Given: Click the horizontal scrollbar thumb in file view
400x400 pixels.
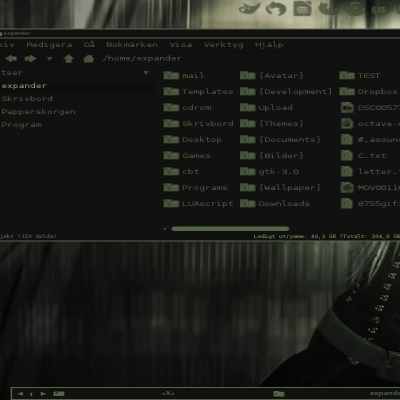Looking at the screenshot, I should point(230,229).
